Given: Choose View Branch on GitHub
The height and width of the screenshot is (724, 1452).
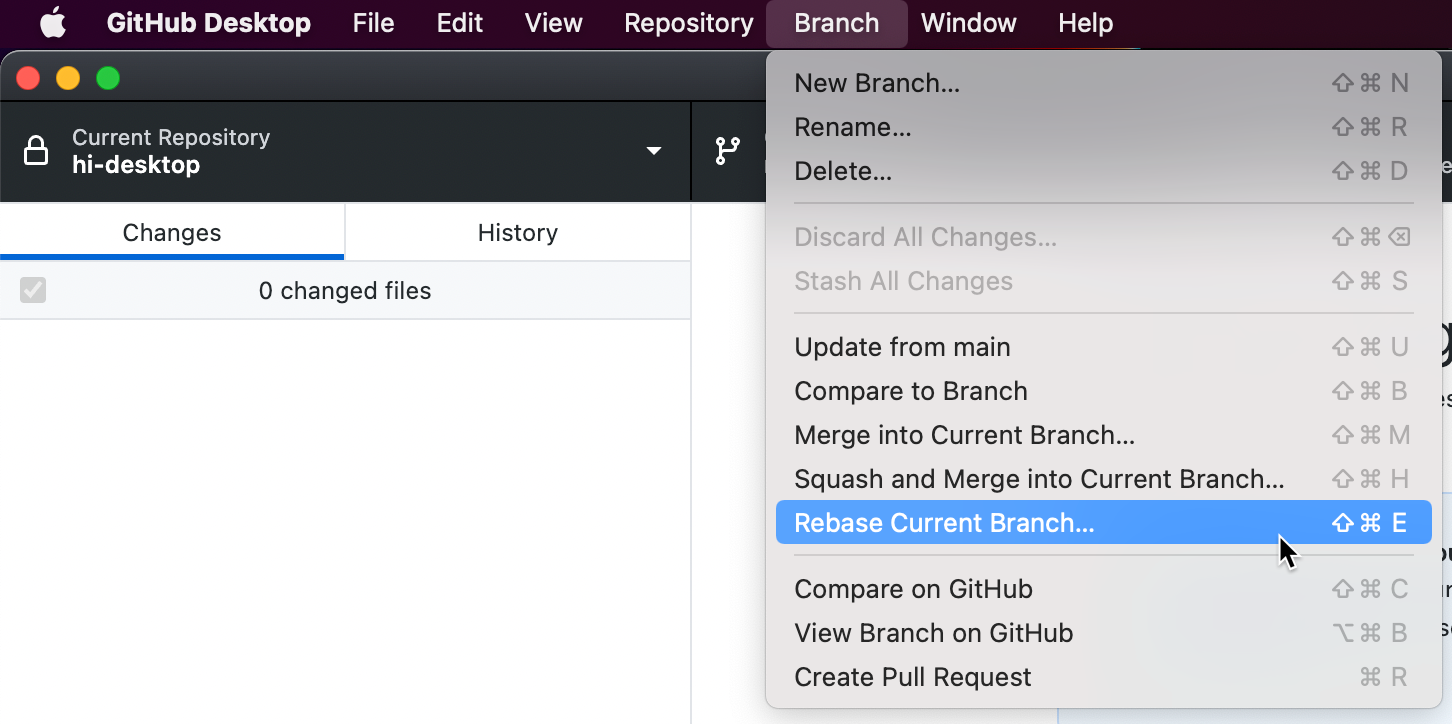Looking at the screenshot, I should [933, 633].
